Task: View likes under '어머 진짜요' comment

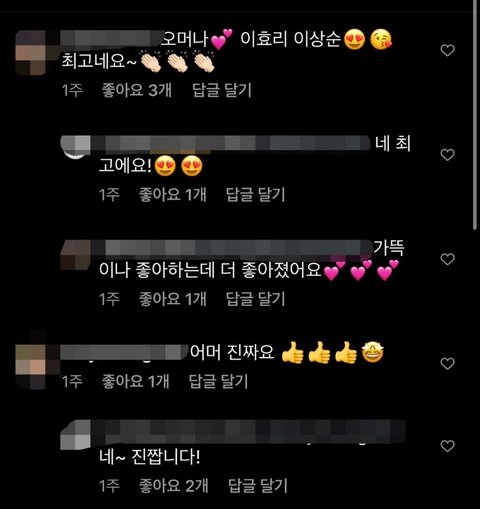Action: (x=135, y=381)
